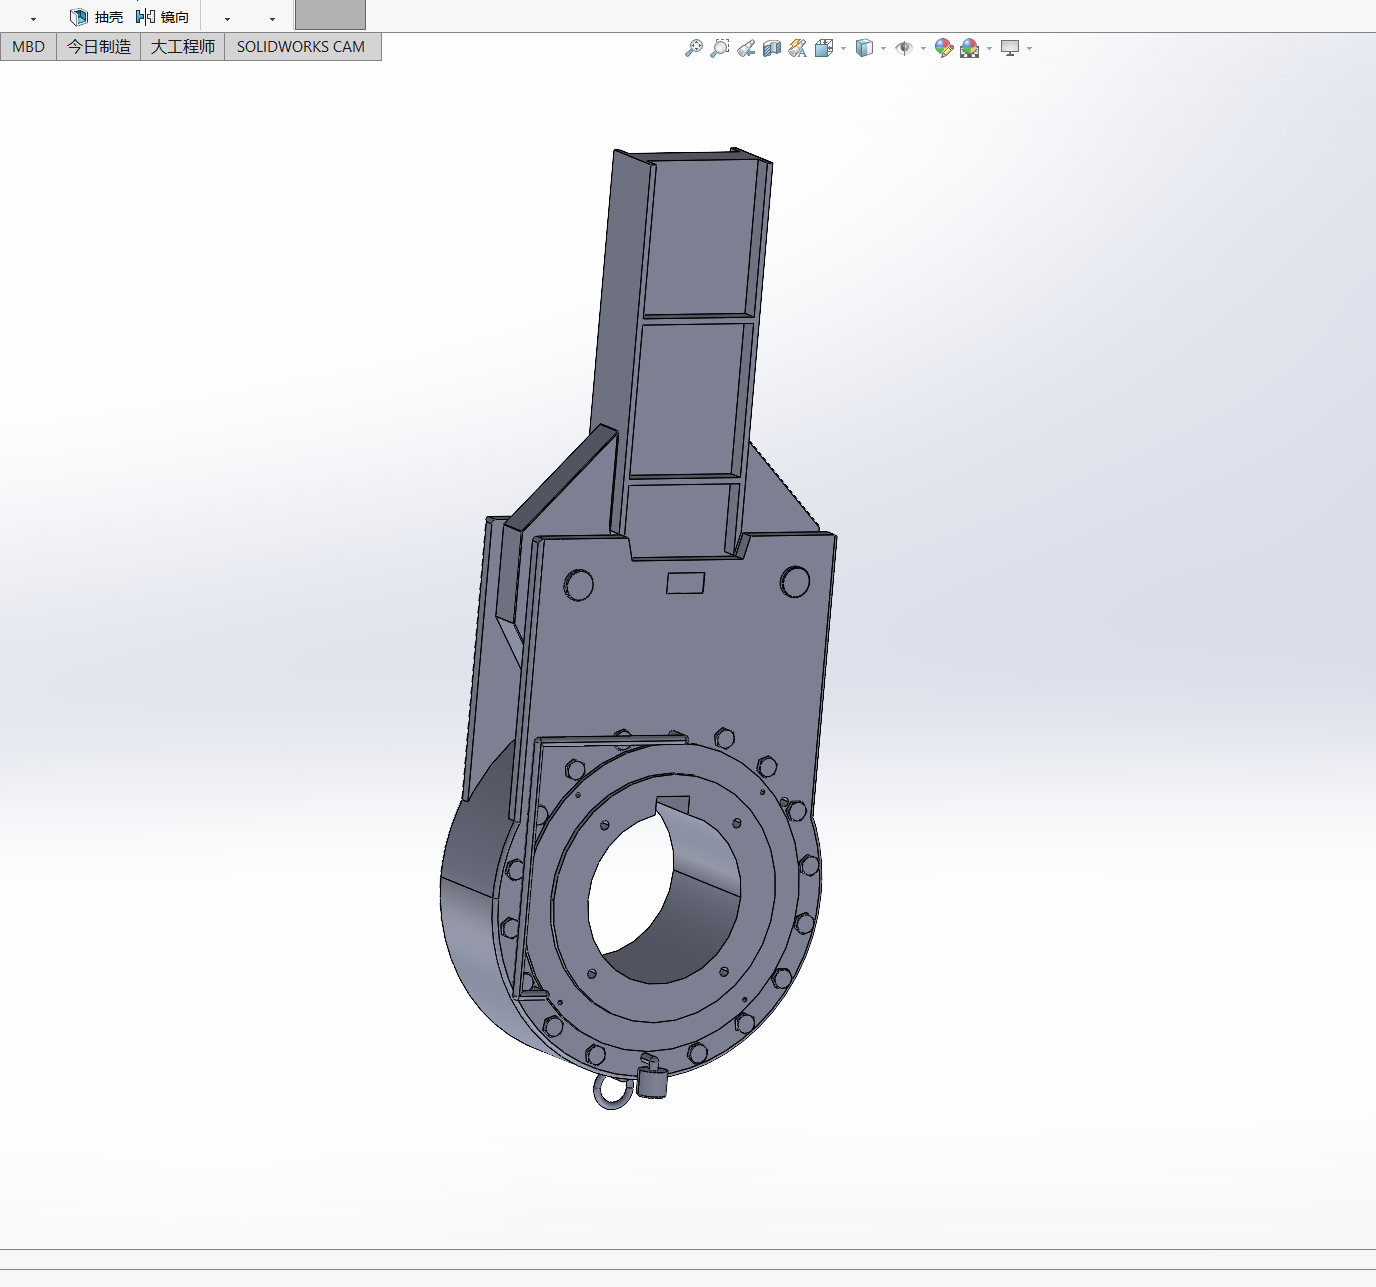The image size is (1376, 1287).
Task: Switch to the MBD tab
Action: (28, 47)
